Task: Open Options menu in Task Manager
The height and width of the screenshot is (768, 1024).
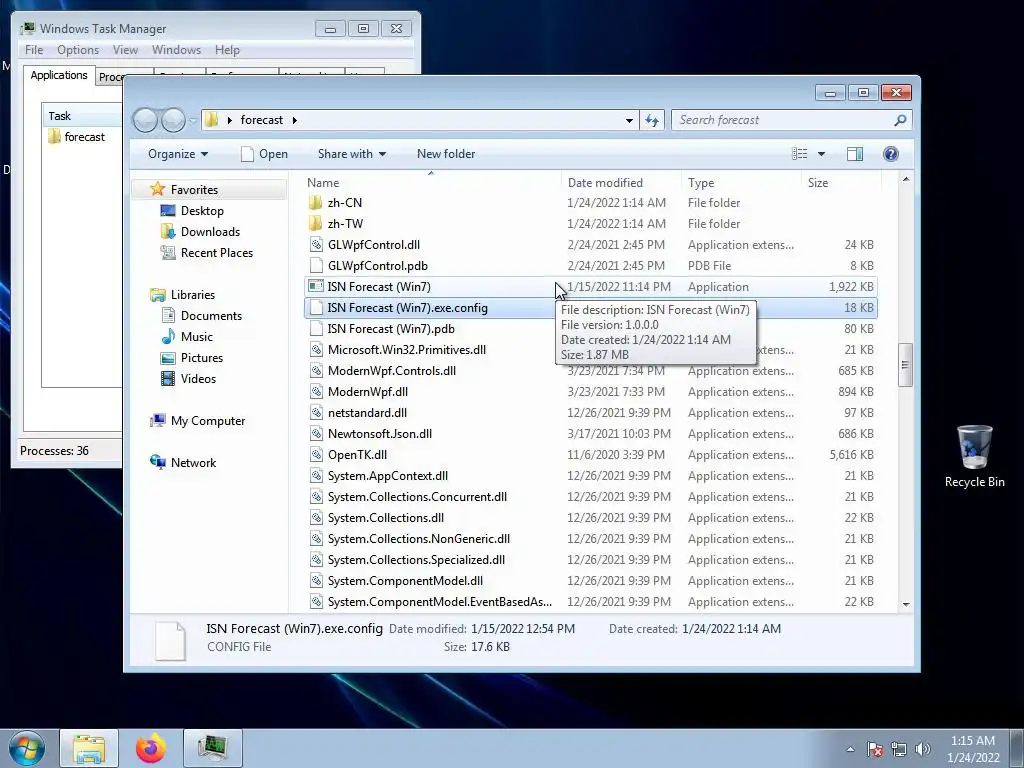Action: [78, 50]
